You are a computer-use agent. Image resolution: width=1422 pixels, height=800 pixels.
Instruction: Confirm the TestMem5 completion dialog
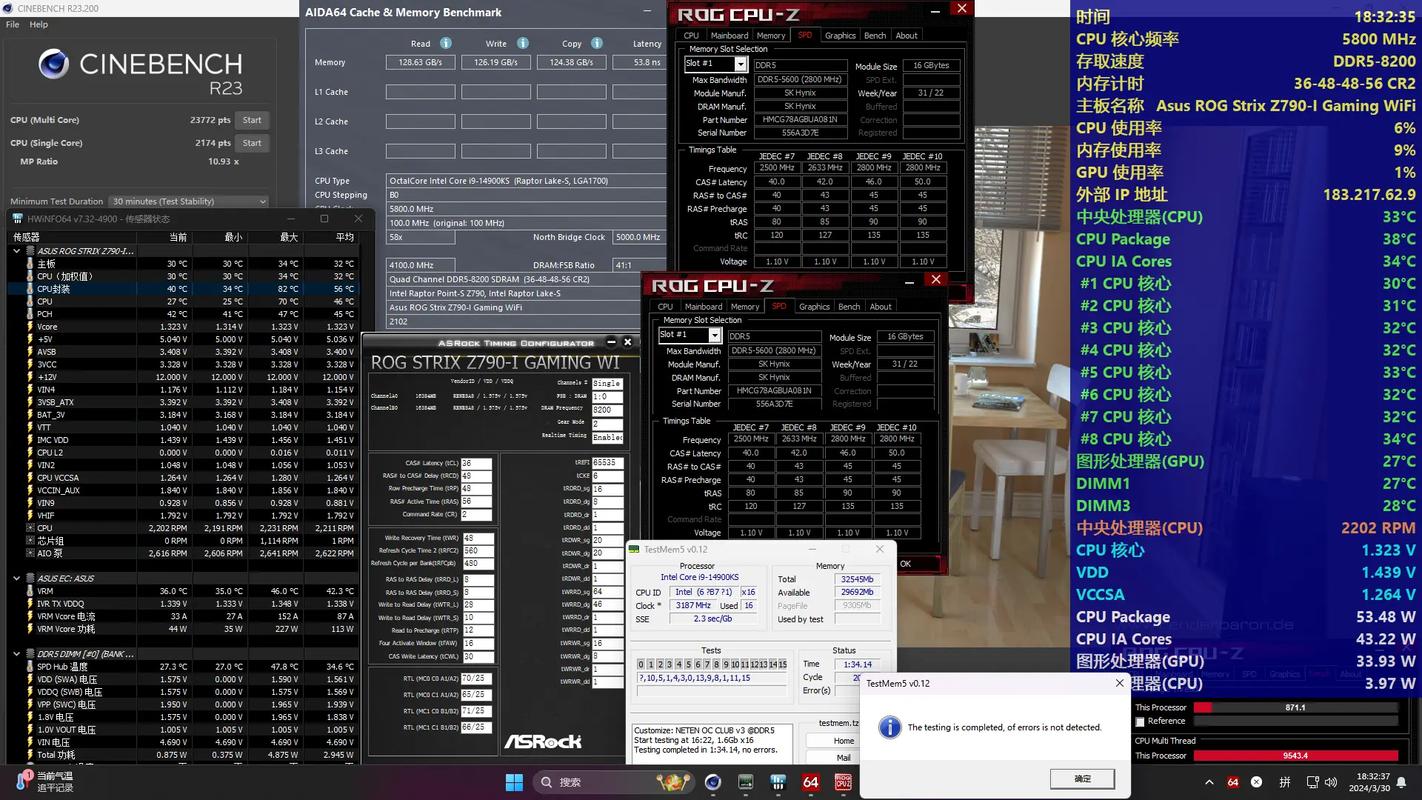coord(1082,778)
